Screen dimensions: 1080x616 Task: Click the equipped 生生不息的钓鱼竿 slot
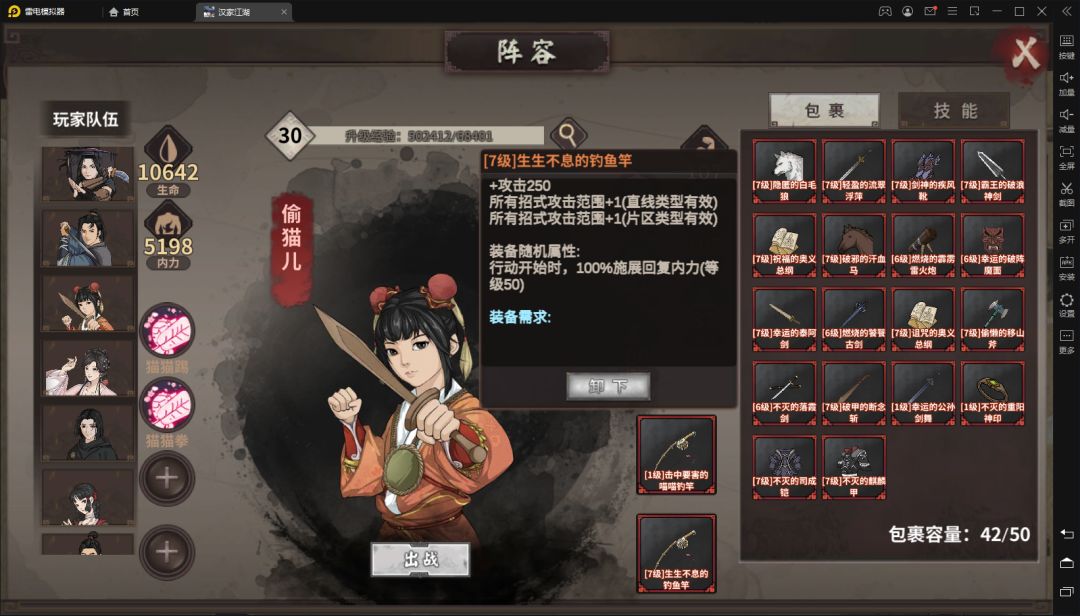coord(676,553)
